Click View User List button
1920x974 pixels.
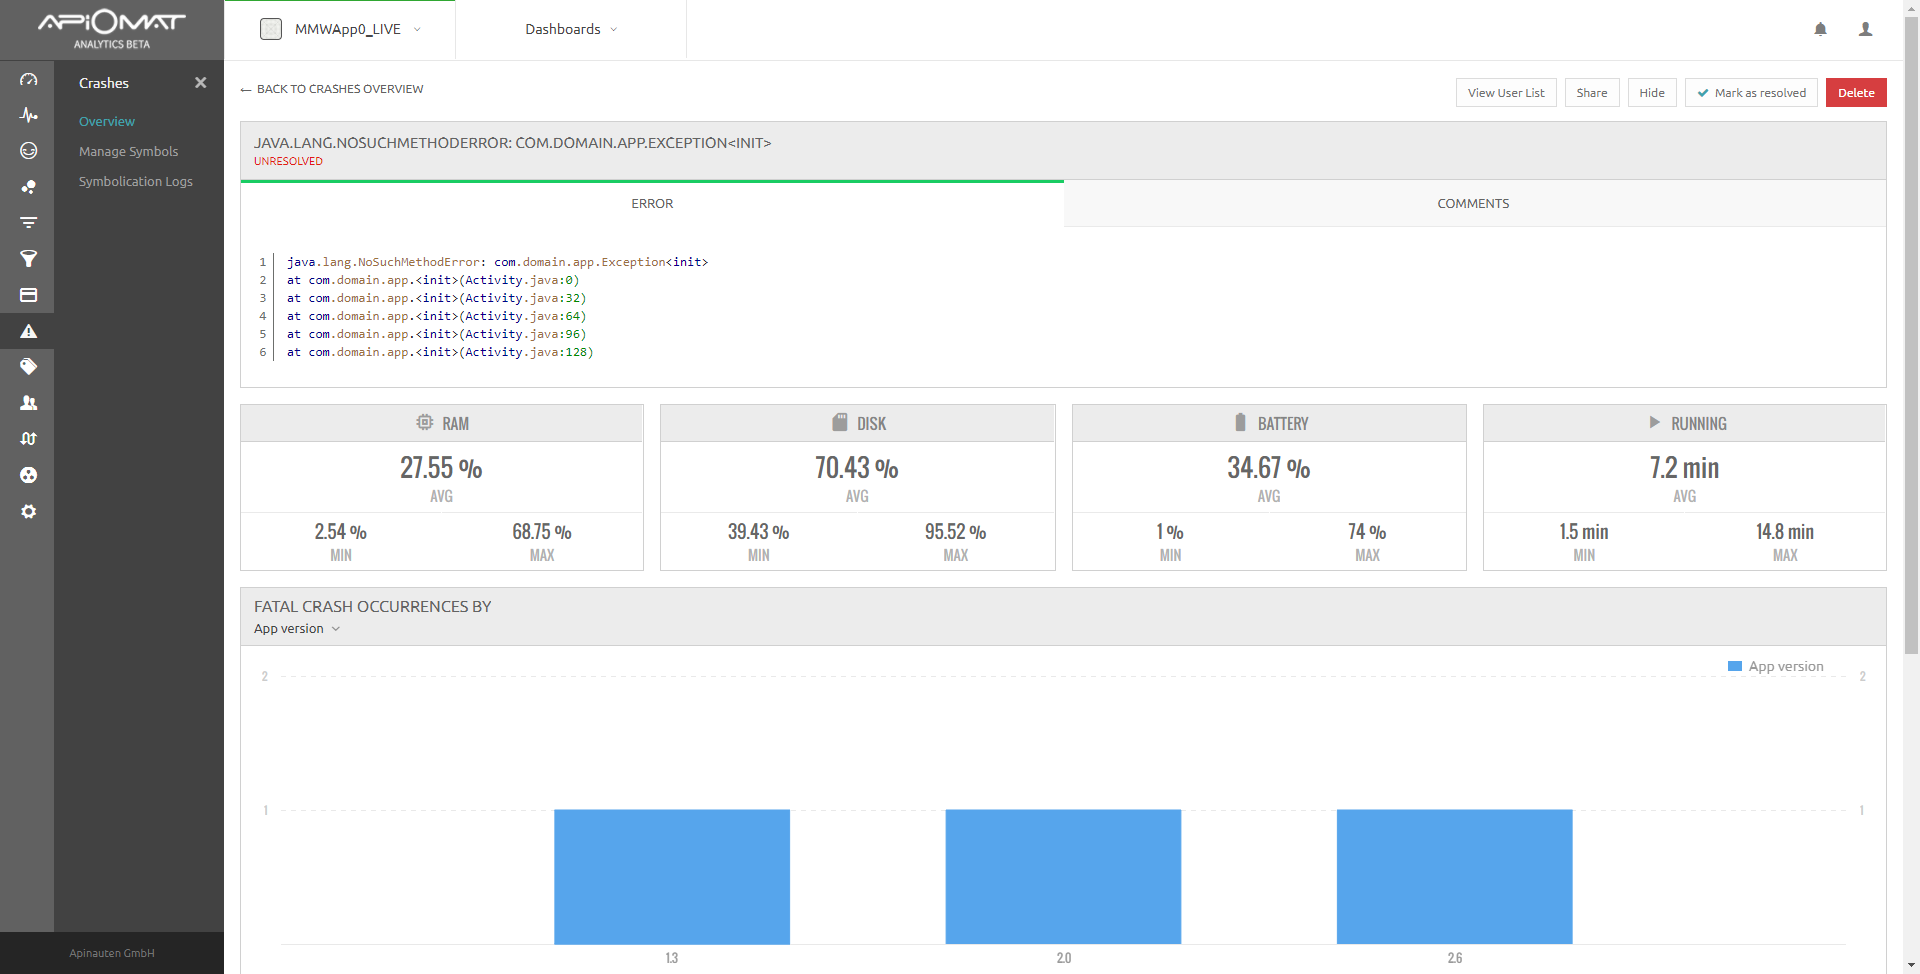tap(1506, 93)
